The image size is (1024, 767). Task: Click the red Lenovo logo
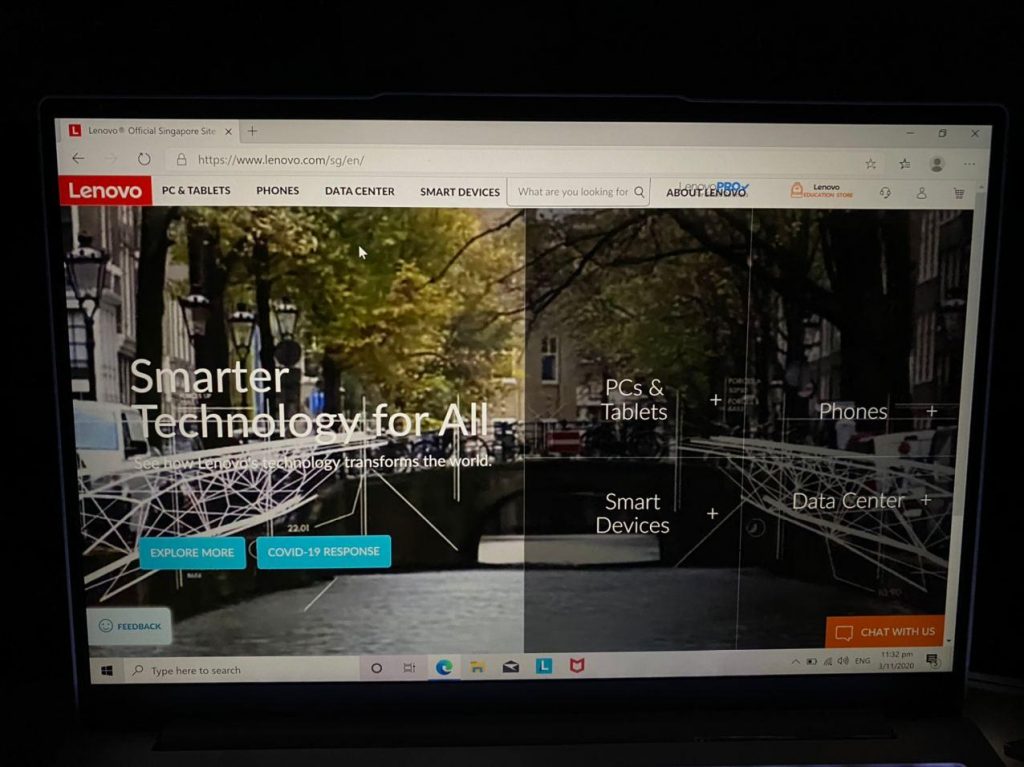click(105, 190)
